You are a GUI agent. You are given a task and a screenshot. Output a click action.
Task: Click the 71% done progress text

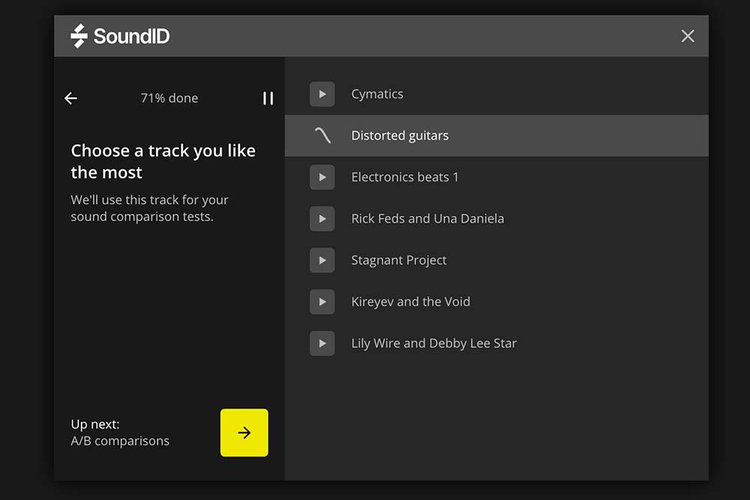[169, 98]
